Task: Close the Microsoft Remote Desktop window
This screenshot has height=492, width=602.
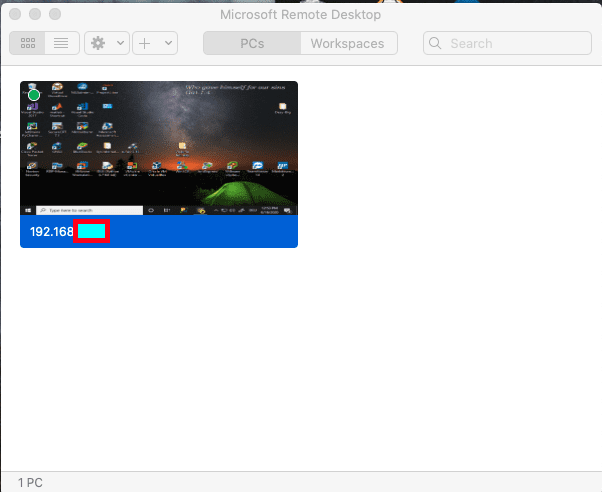Action: pyautogui.click(x=15, y=14)
